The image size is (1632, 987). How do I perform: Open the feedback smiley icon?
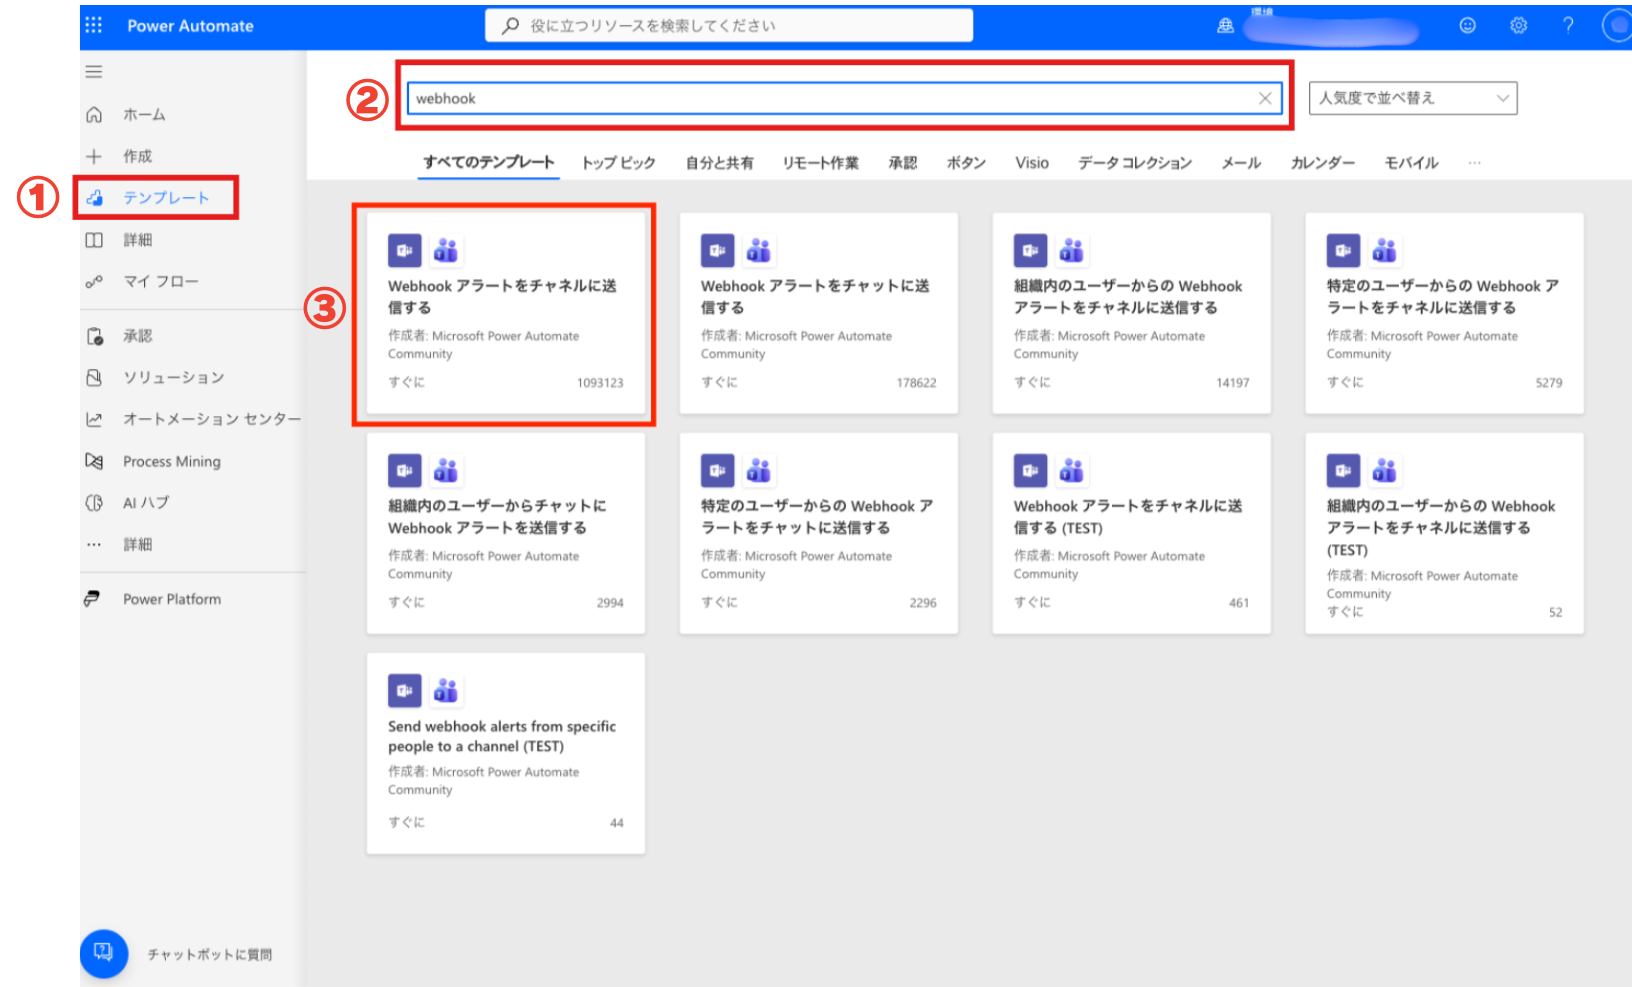(x=1467, y=26)
